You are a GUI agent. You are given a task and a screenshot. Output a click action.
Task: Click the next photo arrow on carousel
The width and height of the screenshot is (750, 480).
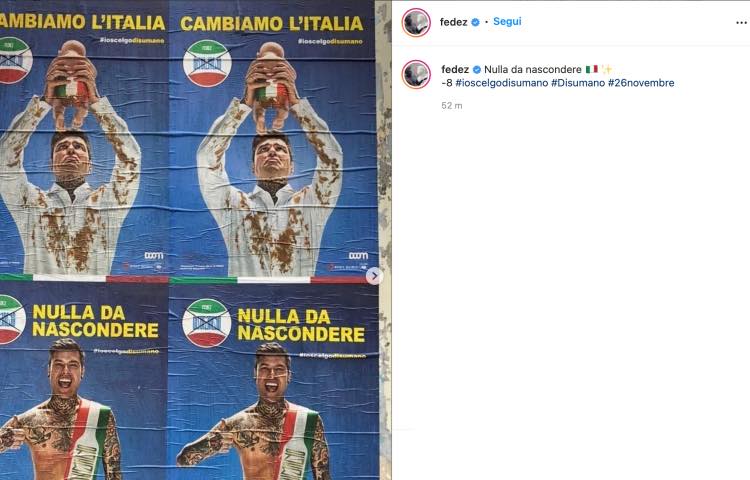click(x=375, y=276)
